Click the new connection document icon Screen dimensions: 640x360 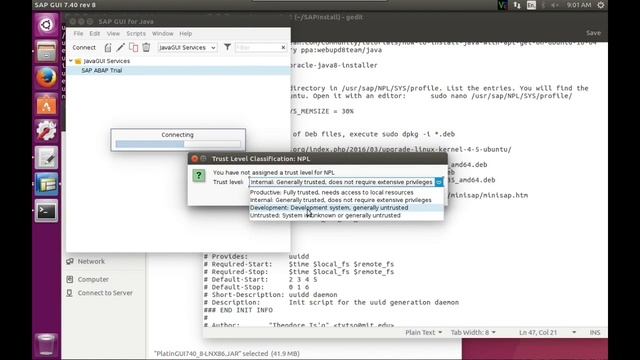point(108,47)
